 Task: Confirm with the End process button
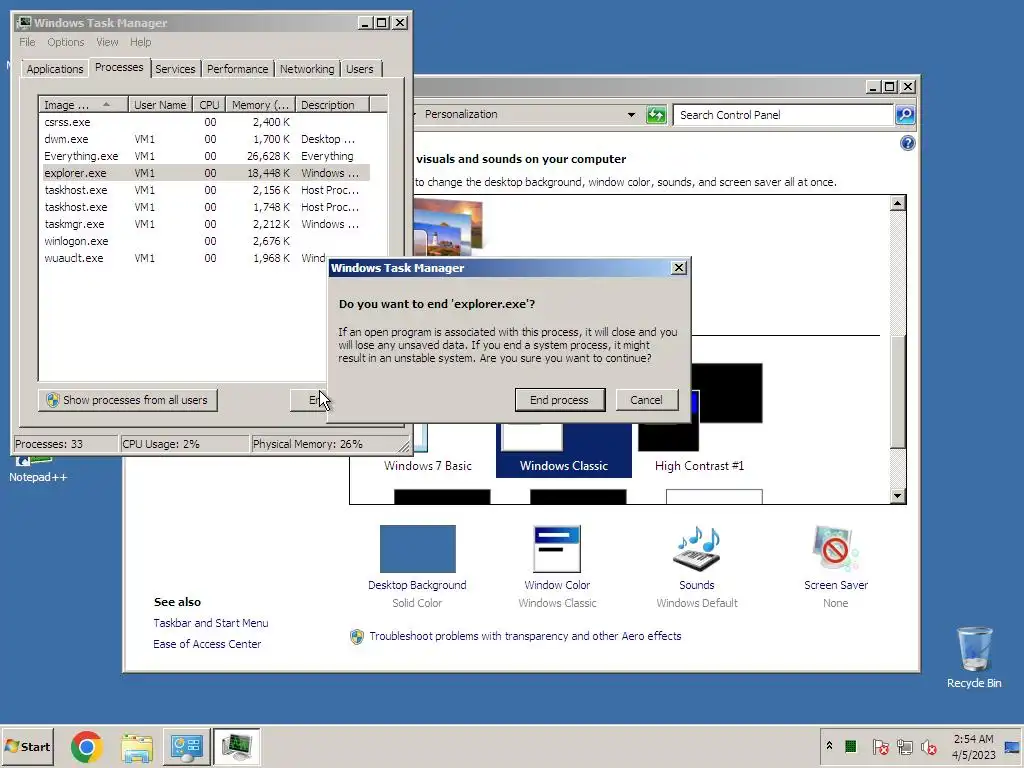click(560, 400)
